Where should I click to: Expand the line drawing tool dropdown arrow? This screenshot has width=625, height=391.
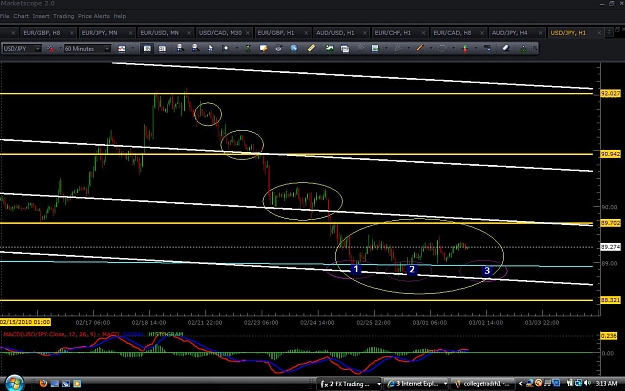tap(430, 49)
